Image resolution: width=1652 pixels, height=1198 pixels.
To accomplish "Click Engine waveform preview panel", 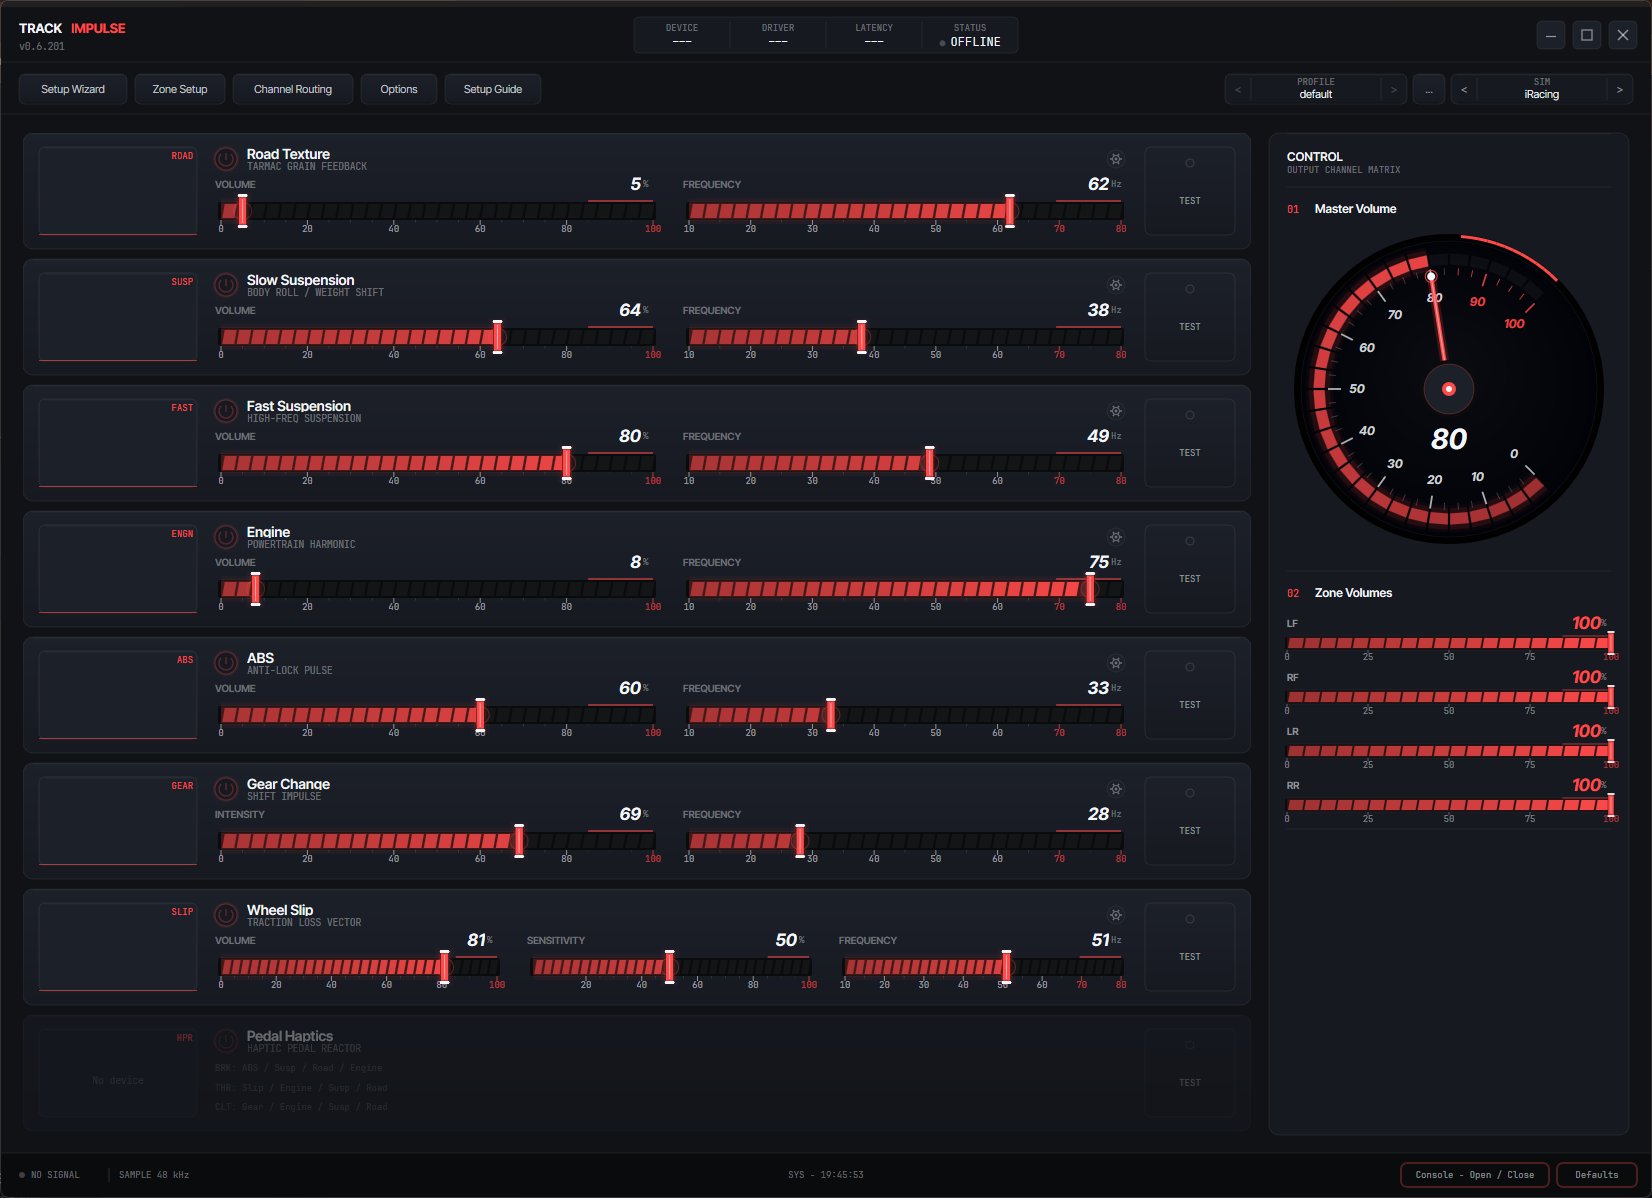I will point(118,569).
